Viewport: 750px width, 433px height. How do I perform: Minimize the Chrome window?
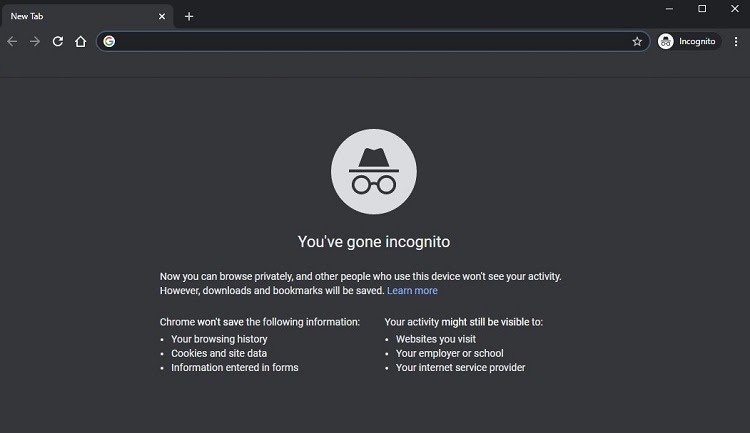point(669,9)
